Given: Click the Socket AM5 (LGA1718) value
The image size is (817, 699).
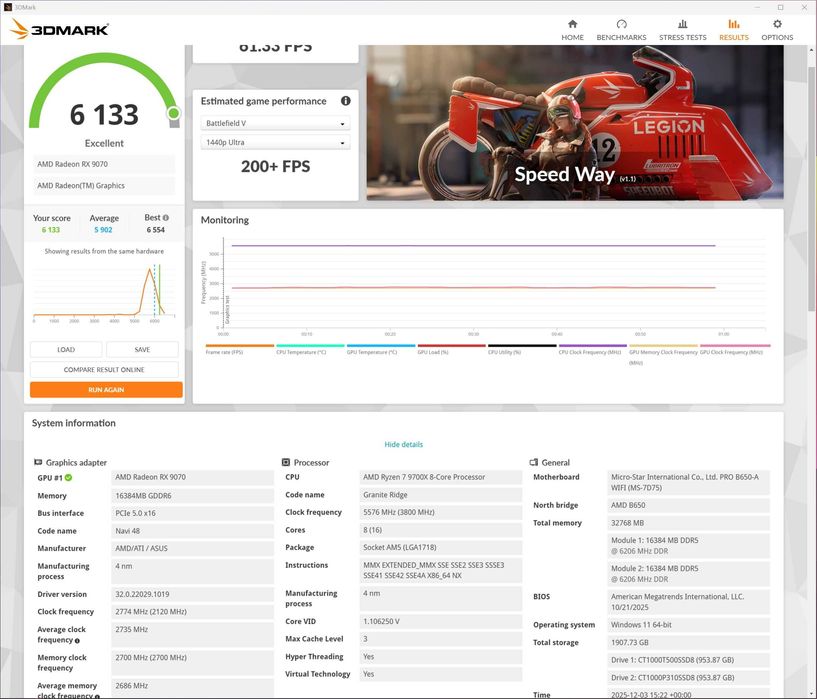Looking at the screenshot, I should [441, 547].
